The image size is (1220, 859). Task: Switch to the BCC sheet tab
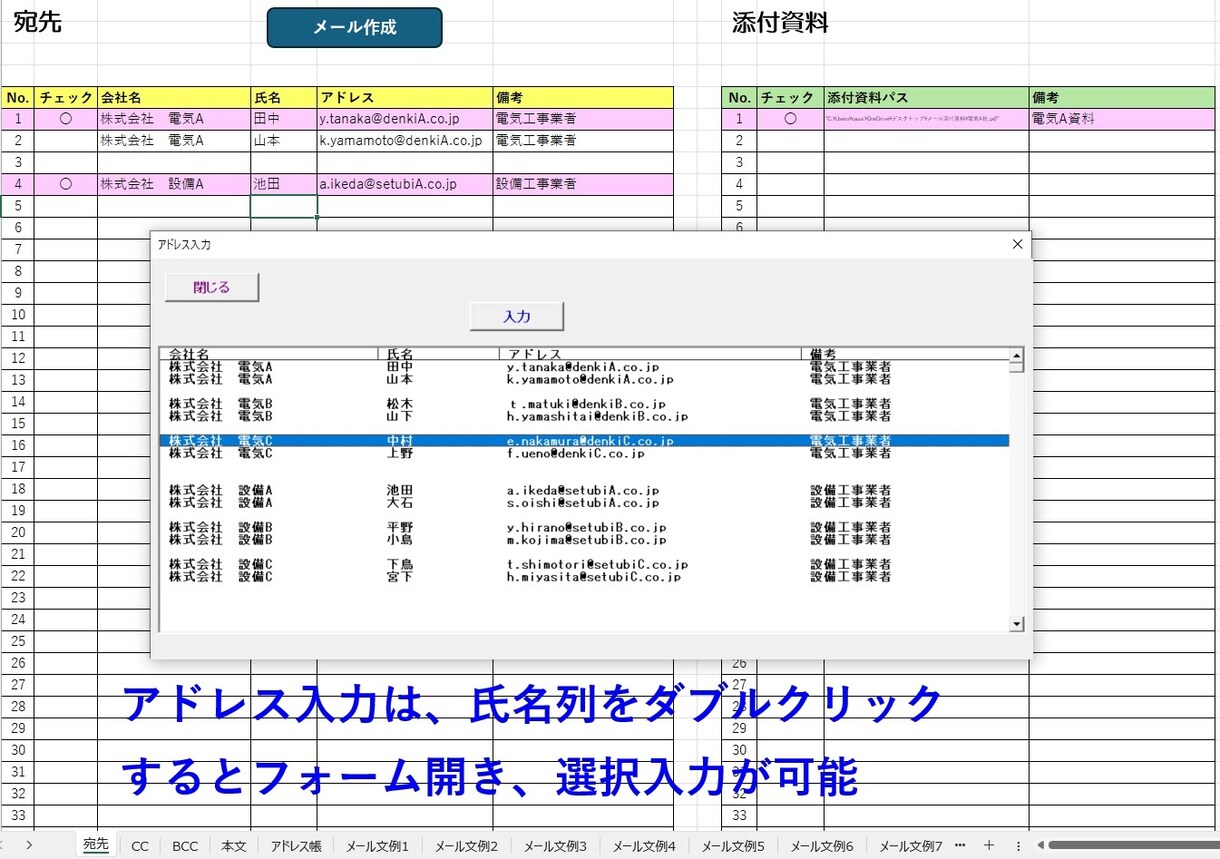[184, 846]
